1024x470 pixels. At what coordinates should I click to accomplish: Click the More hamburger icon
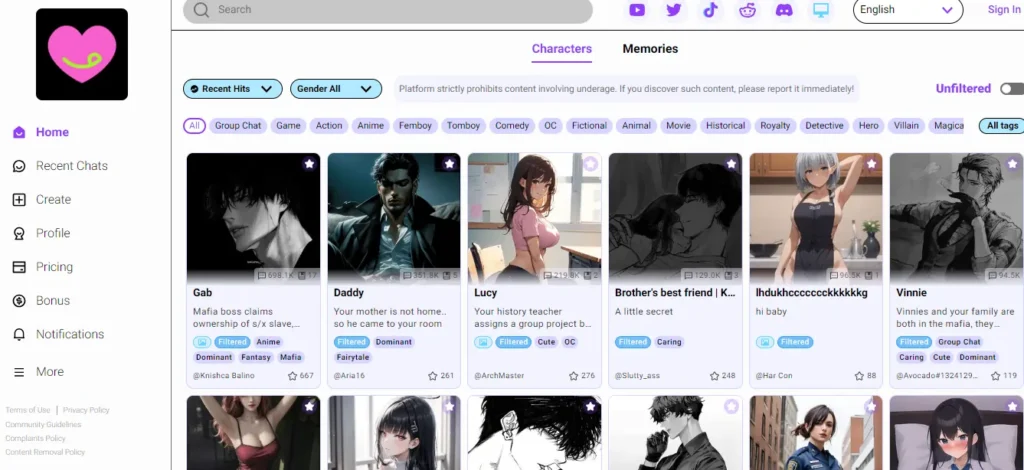(19, 372)
